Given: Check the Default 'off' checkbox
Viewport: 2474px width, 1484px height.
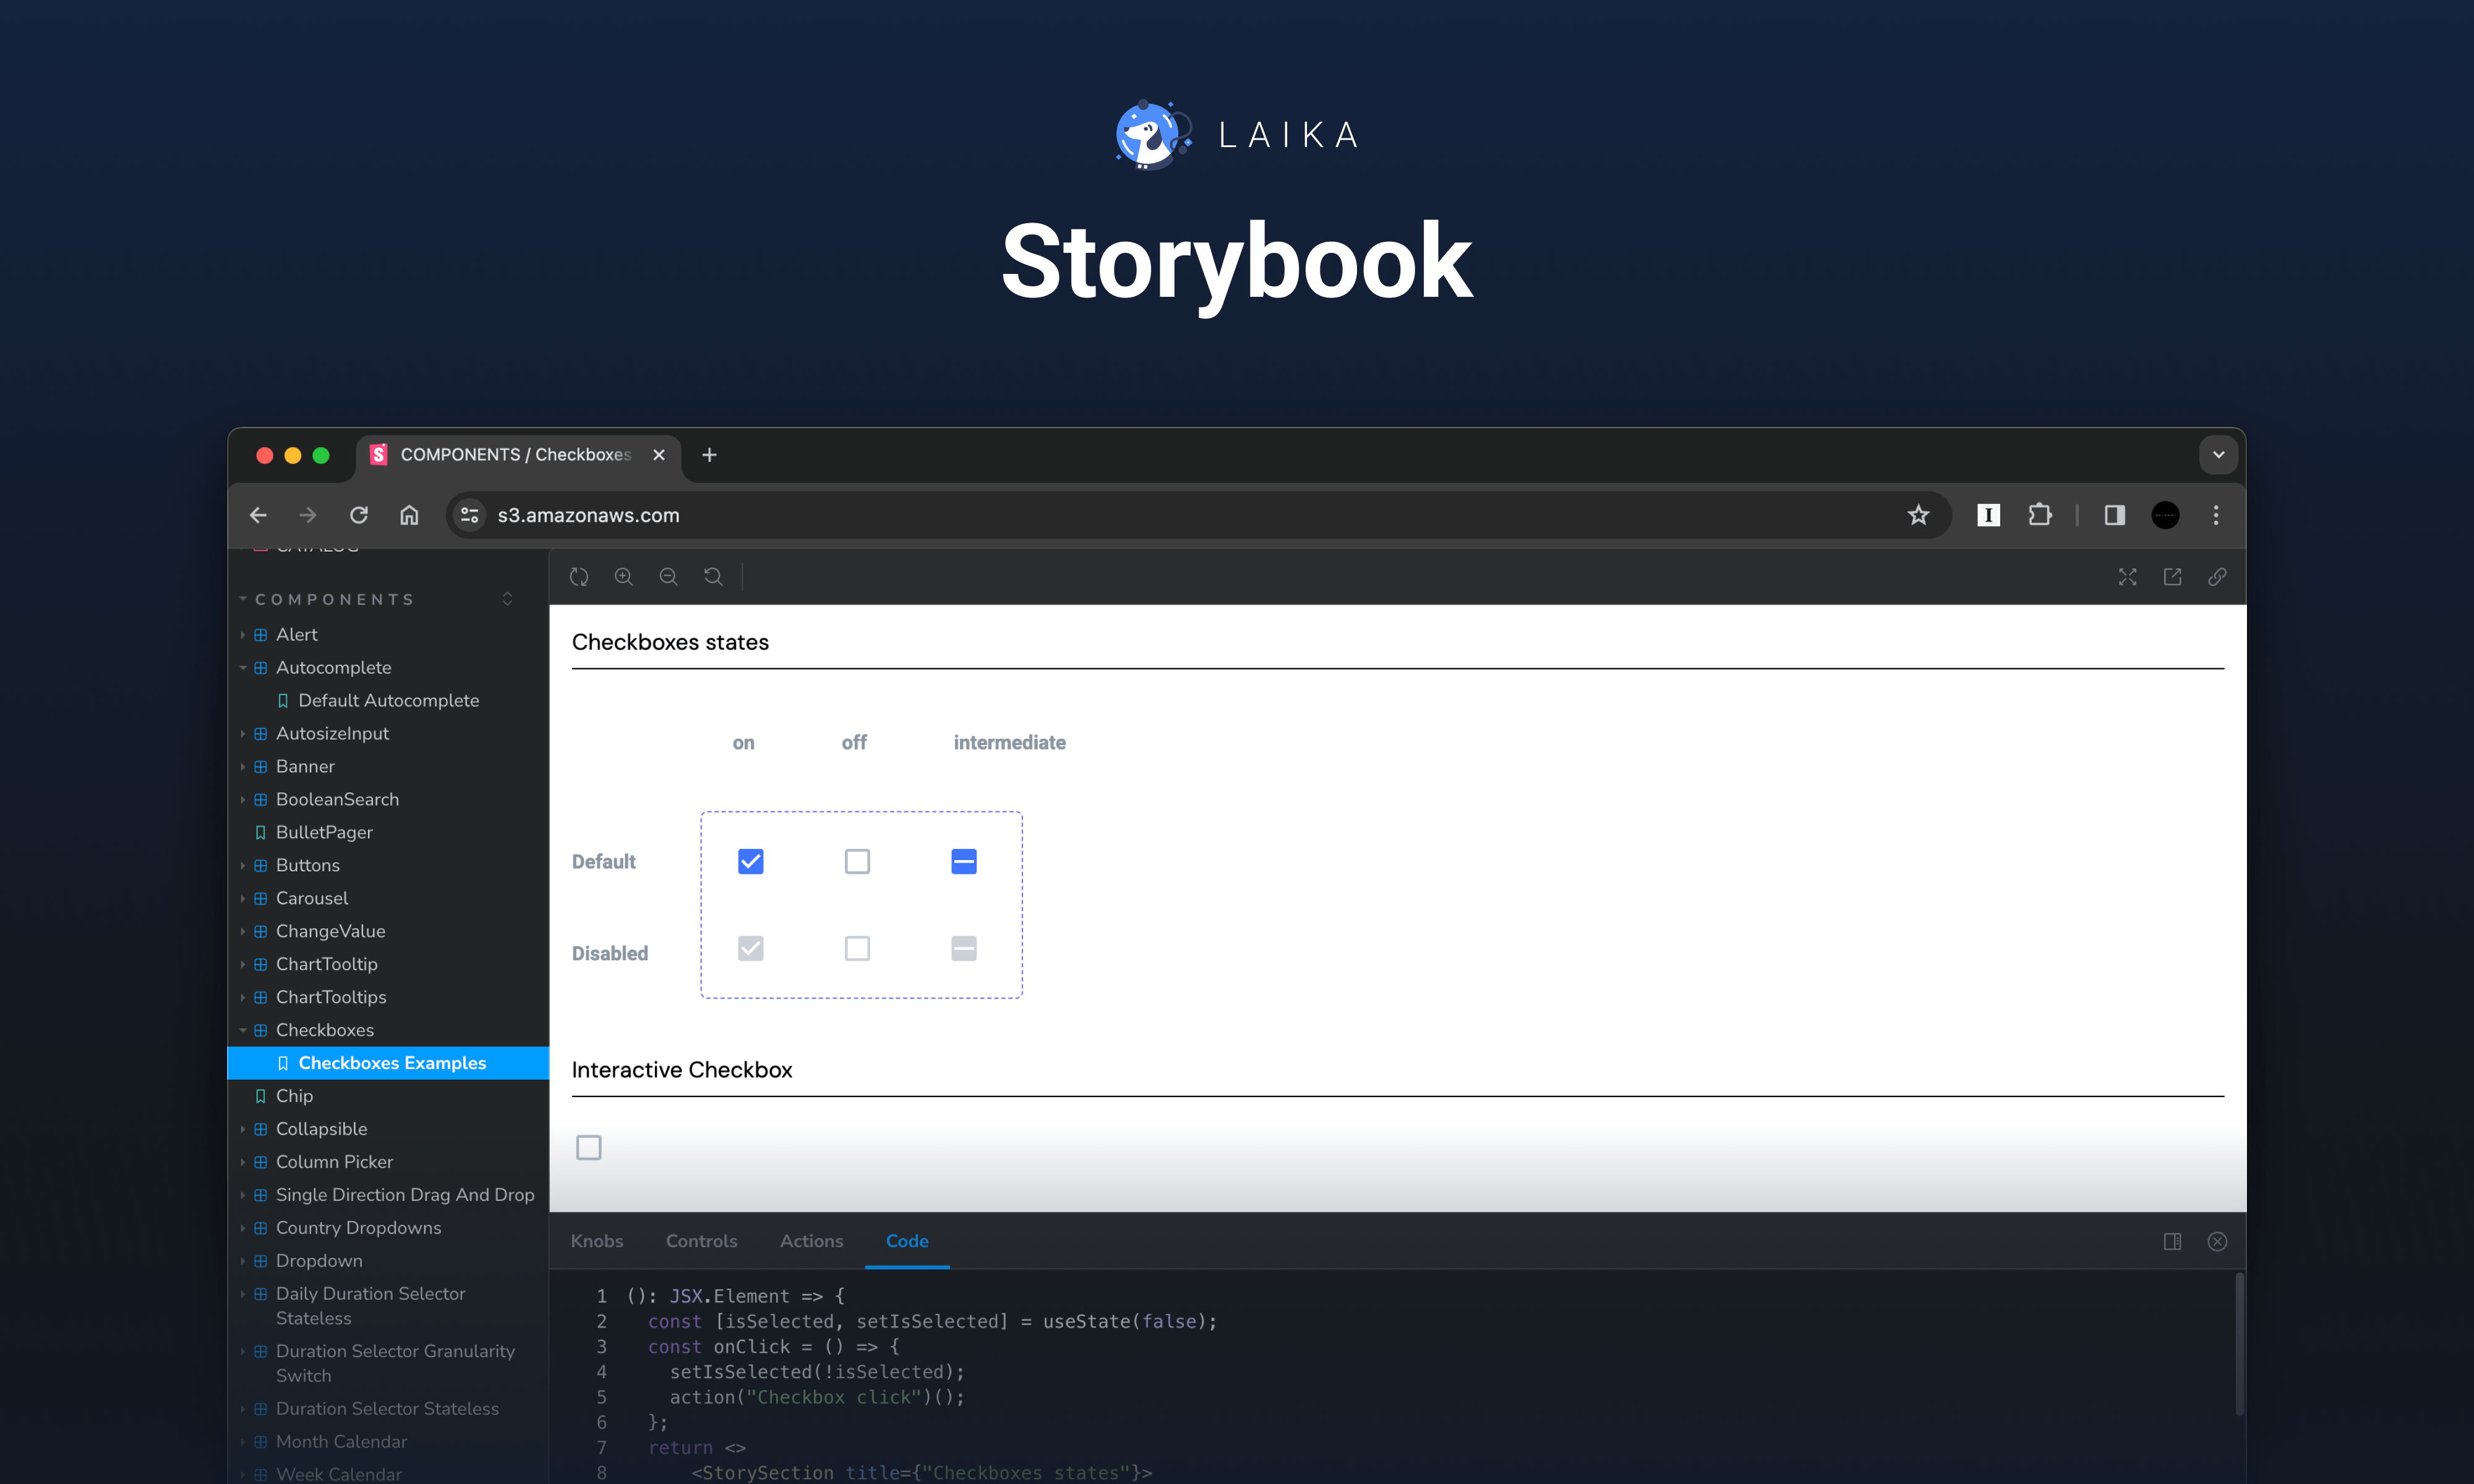Looking at the screenshot, I should [x=857, y=861].
